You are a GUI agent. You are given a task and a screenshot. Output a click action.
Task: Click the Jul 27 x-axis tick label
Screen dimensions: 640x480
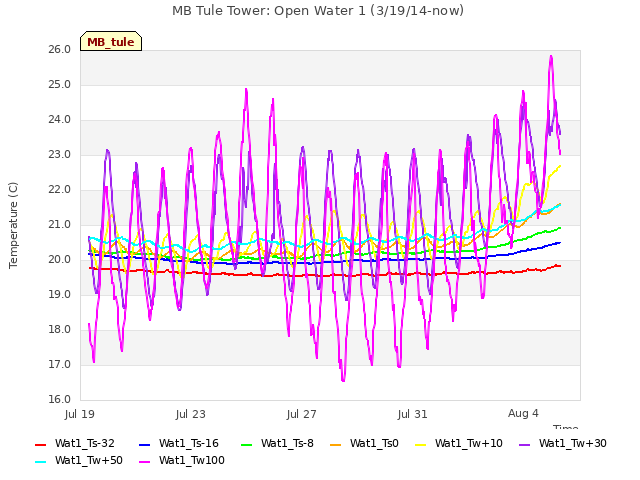(x=302, y=414)
